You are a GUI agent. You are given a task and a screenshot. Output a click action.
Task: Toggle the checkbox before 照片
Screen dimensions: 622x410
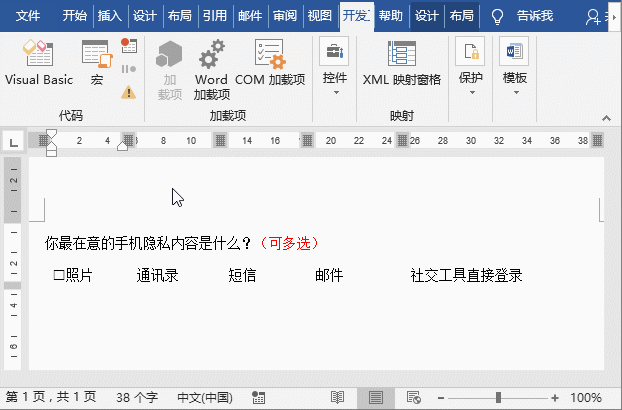coord(59,275)
